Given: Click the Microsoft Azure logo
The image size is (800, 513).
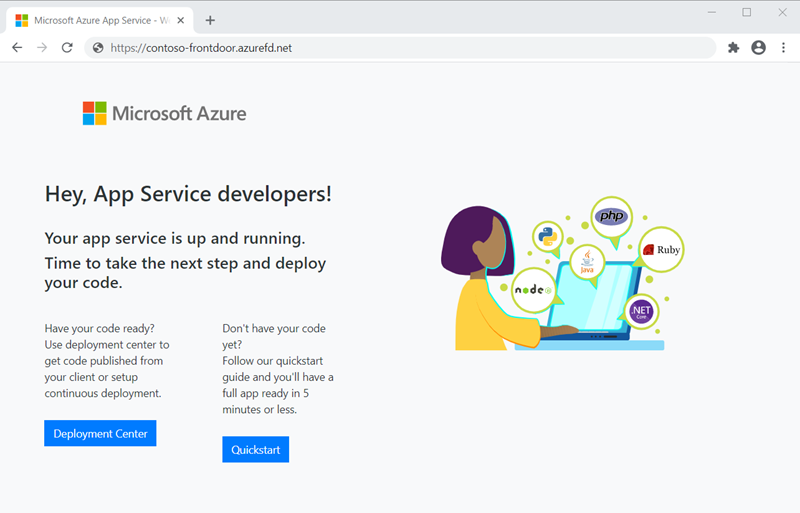Looking at the screenshot, I should (164, 113).
